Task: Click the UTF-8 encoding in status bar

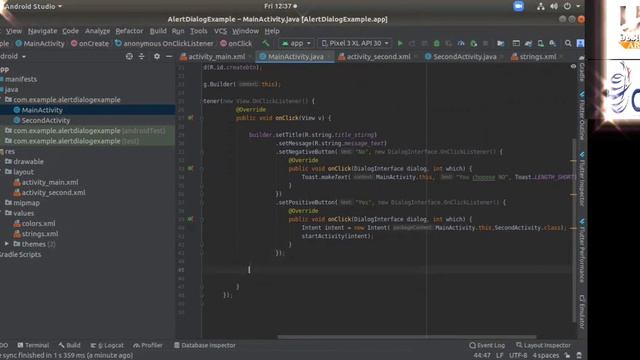Action: [x=518, y=356]
